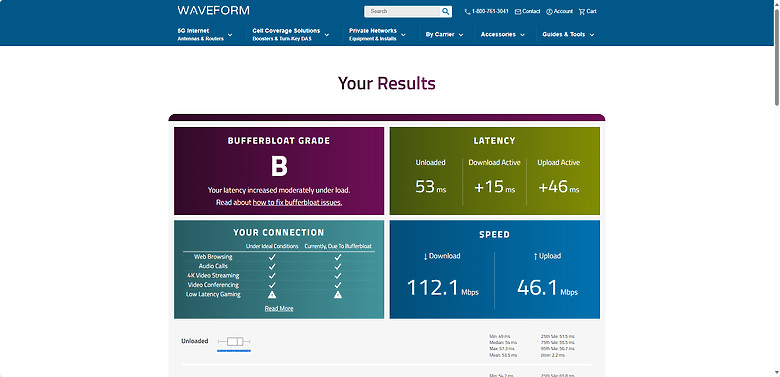Click the ideal-conditions checkmark for 4K Video Streaming
Image resolution: width=780 pixels, height=377 pixels.
[x=272, y=276]
